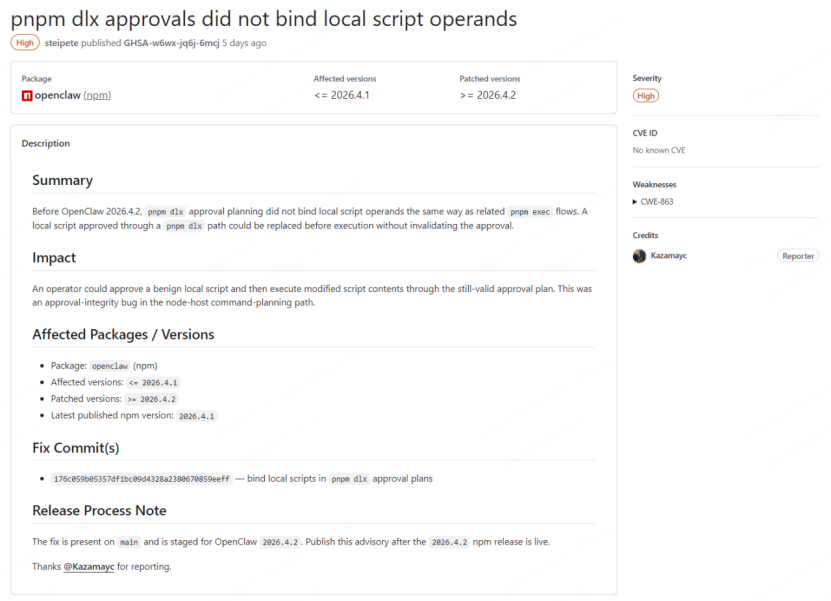This screenshot has height=601, width=831.
Task: Click the Release Process Note heading
Action: (99, 511)
